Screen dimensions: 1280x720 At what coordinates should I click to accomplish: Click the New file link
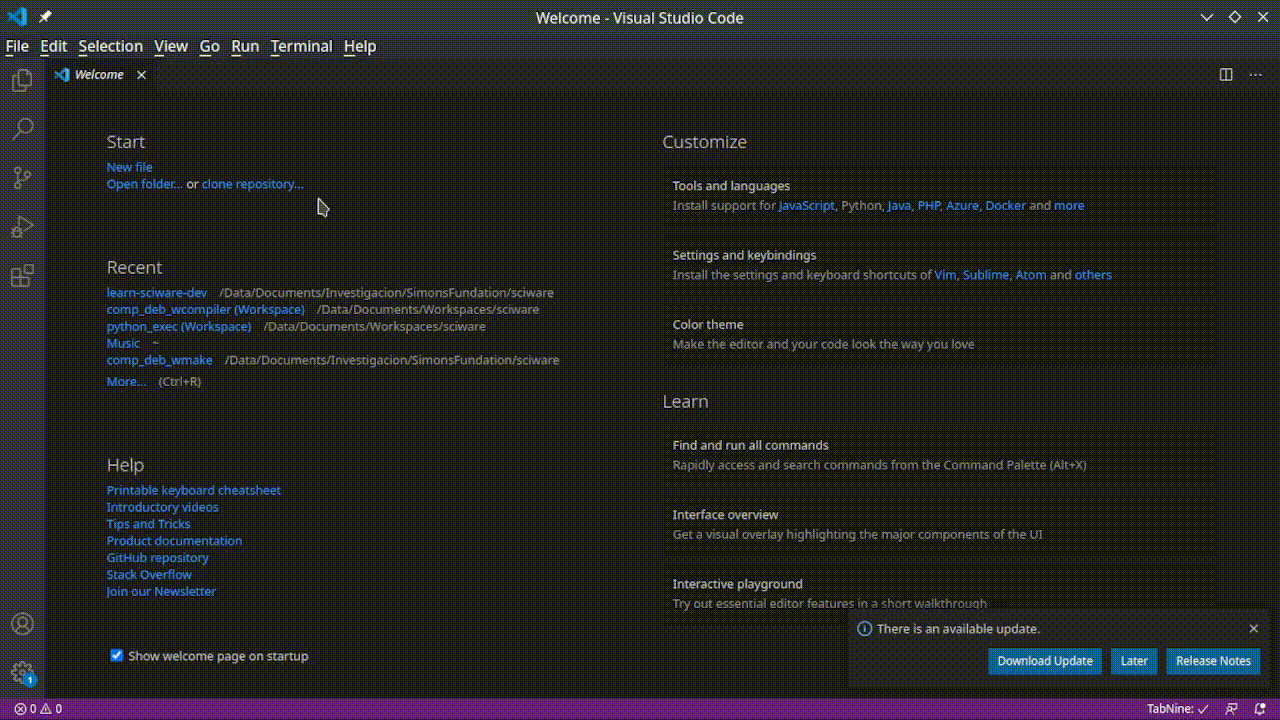pos(129,167)
